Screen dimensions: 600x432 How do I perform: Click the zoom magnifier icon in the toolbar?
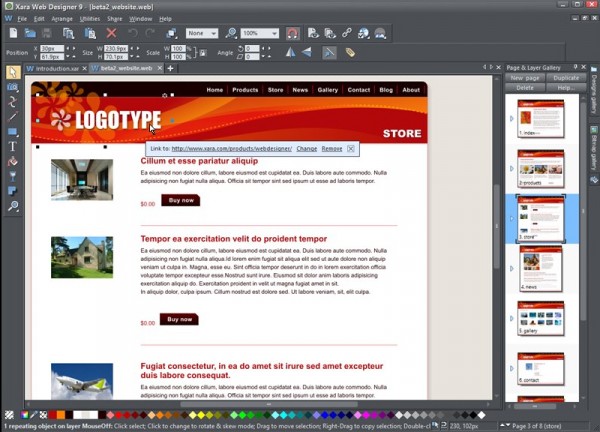231,33
